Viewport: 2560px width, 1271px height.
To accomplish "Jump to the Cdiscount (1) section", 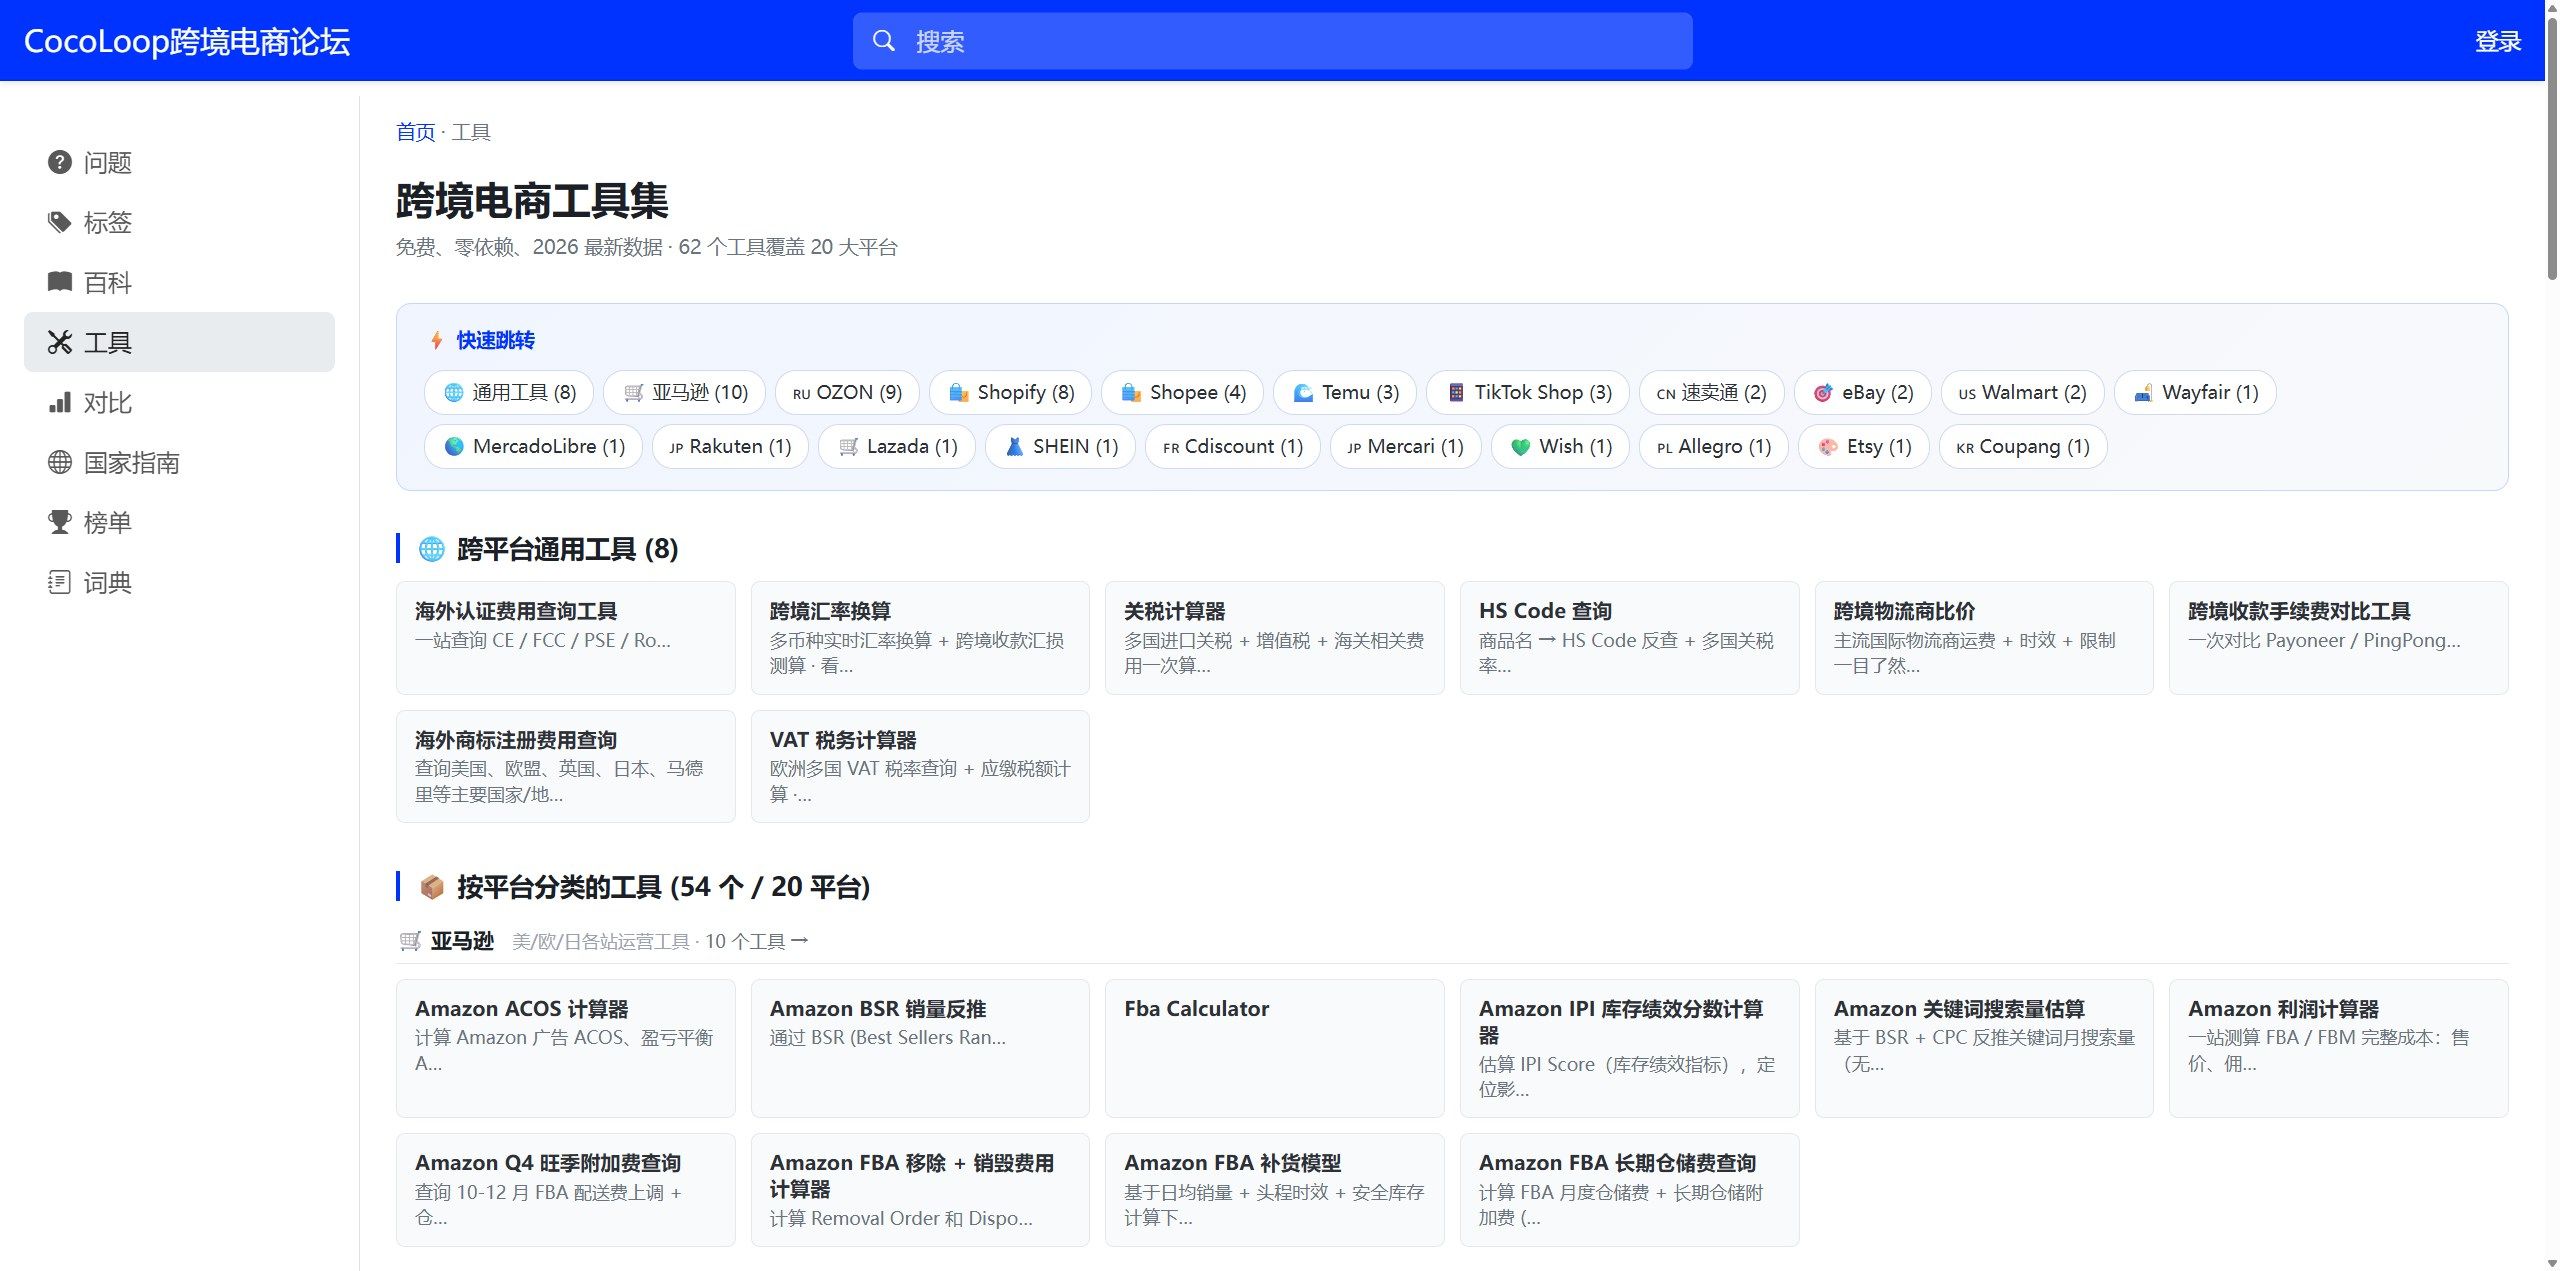I will click(x=1233, y=447).
